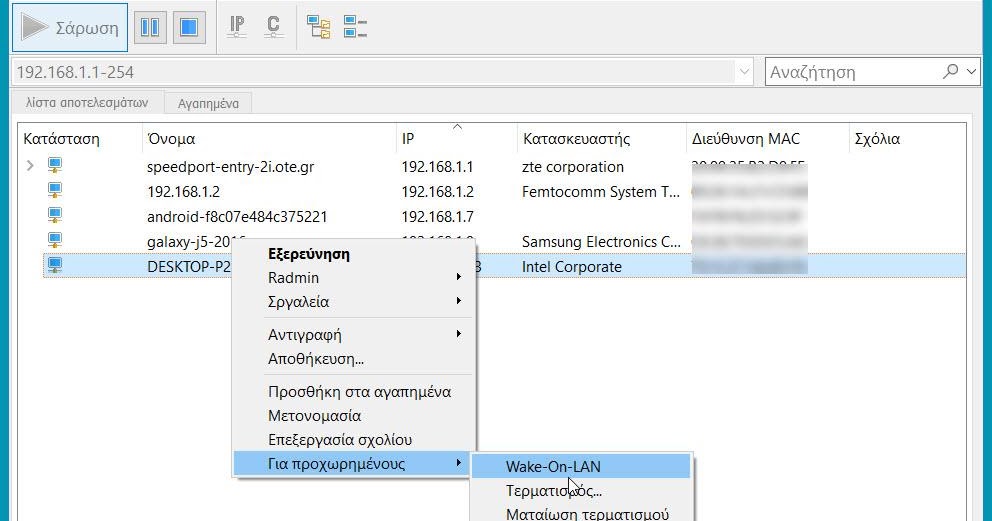992x521 pixels.
Task: Click the computer icon for 192.168.1.2
Action: point(55,191)
